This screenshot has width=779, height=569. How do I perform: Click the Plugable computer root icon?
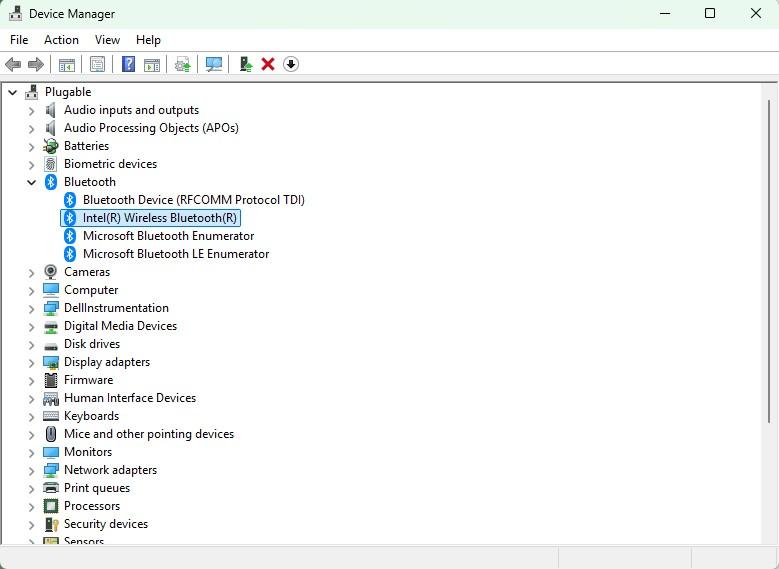click(31, 92)
